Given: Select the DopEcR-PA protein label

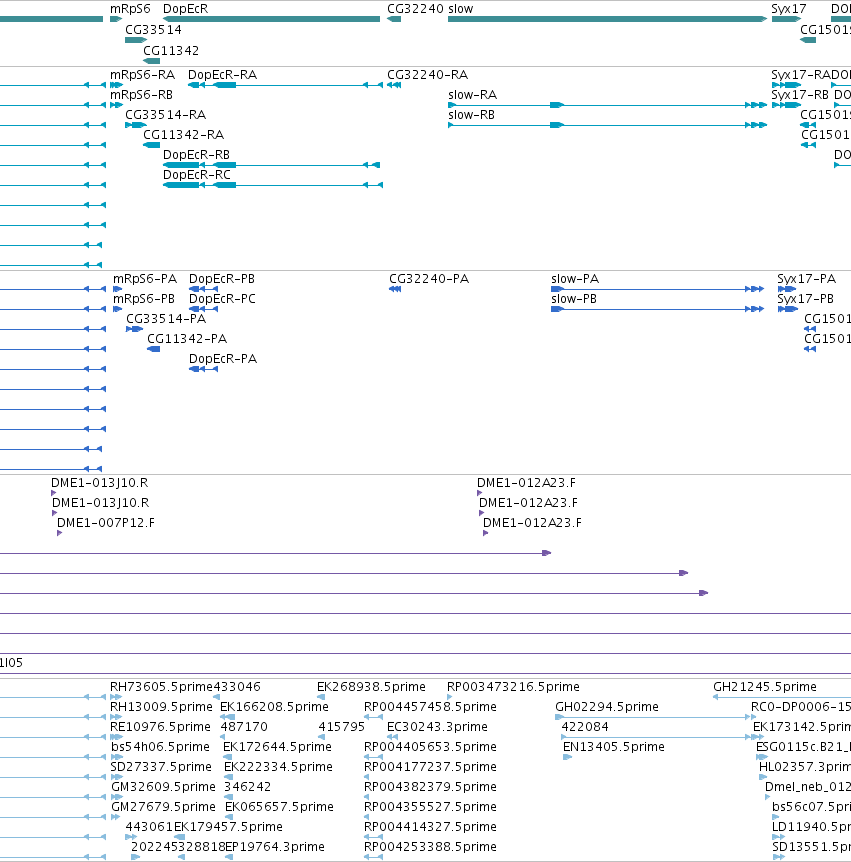Looking at the screenshot, I should [x=223, y=359].
